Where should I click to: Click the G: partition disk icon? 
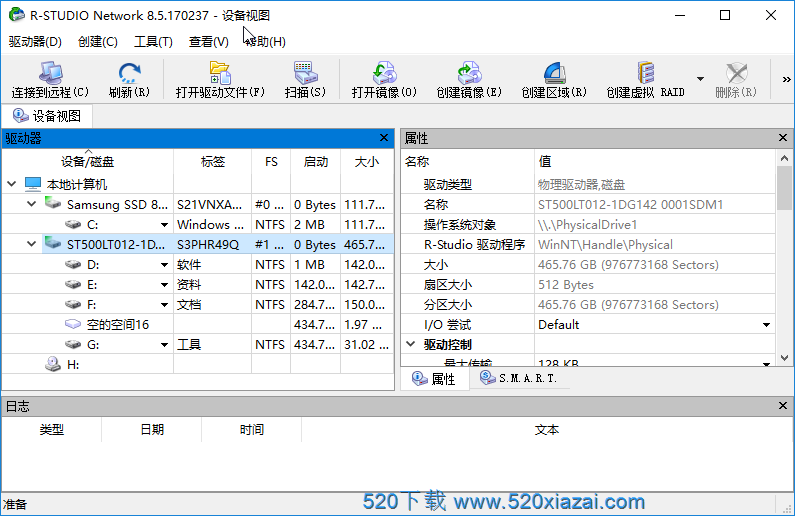coord(73,344)
